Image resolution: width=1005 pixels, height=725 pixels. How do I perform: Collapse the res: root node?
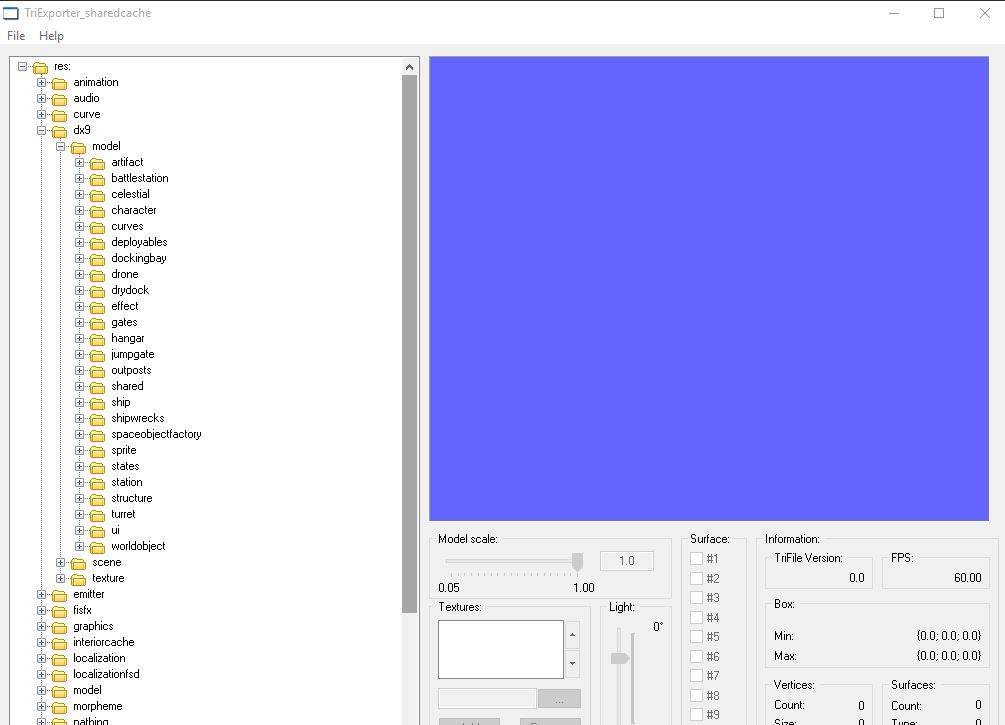[x=22, y=66]
